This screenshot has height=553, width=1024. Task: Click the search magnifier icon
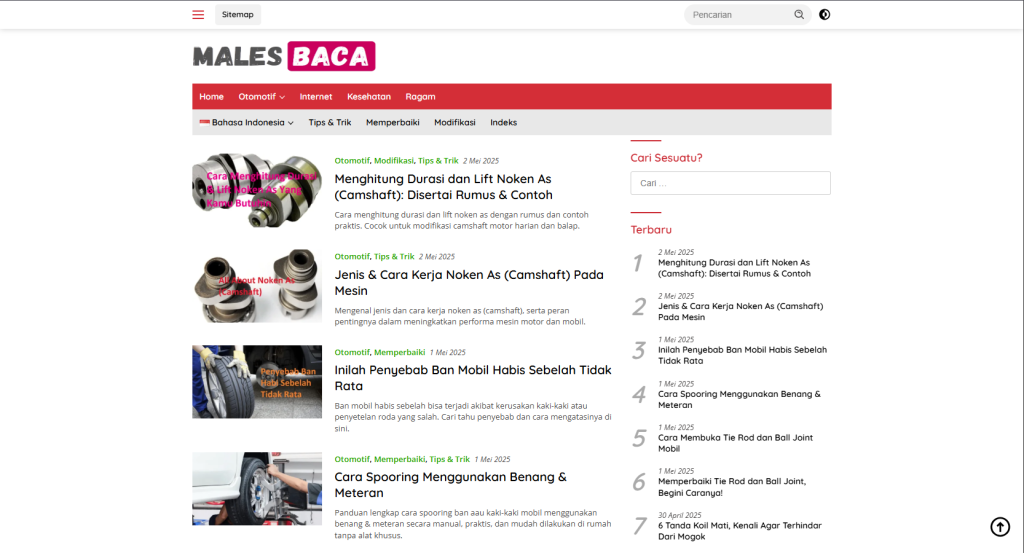tap(798, 15)
